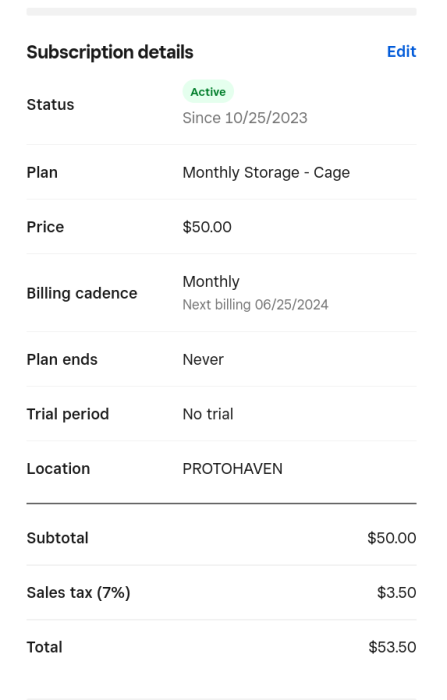Click the Trial period label
The height and width of the screenshot is (700, 447).
pos(68,414)
